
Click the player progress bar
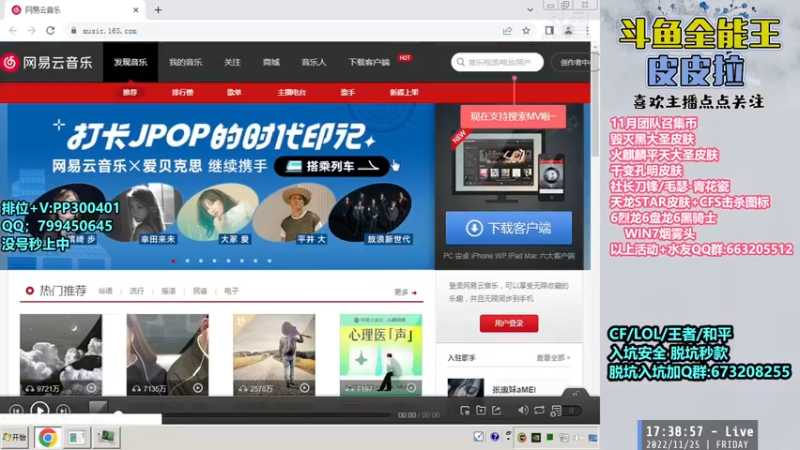253,415
